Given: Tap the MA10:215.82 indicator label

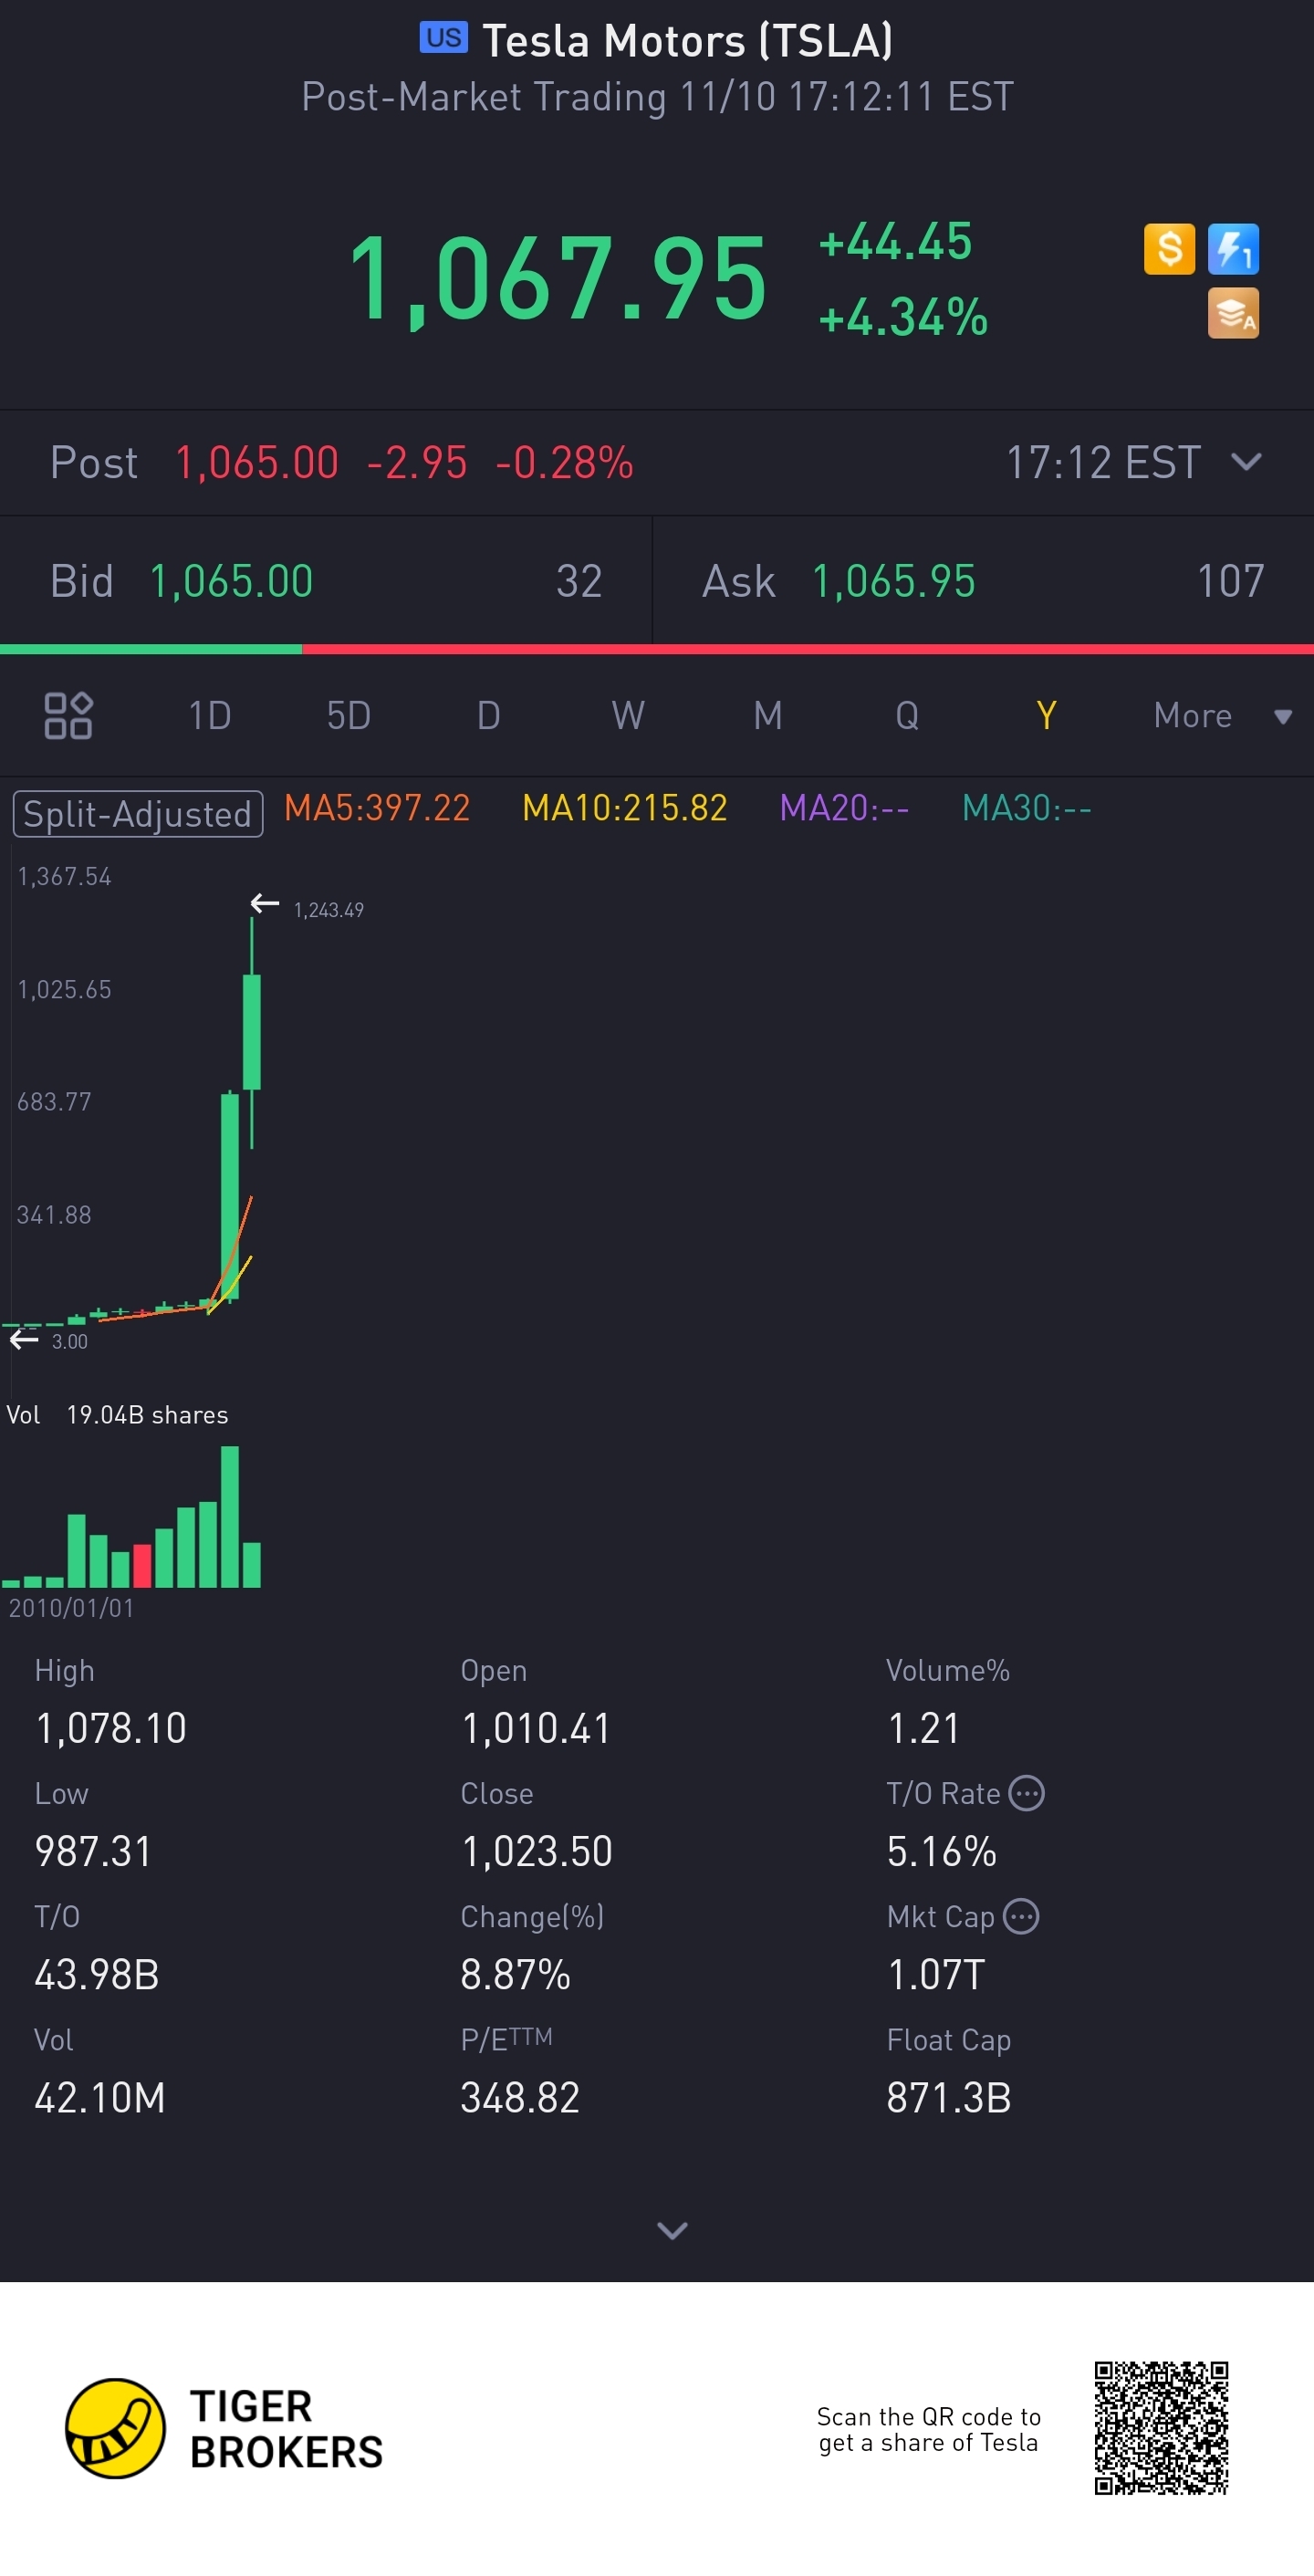Looking at the screenshot, I should click(x=625, y=808).
